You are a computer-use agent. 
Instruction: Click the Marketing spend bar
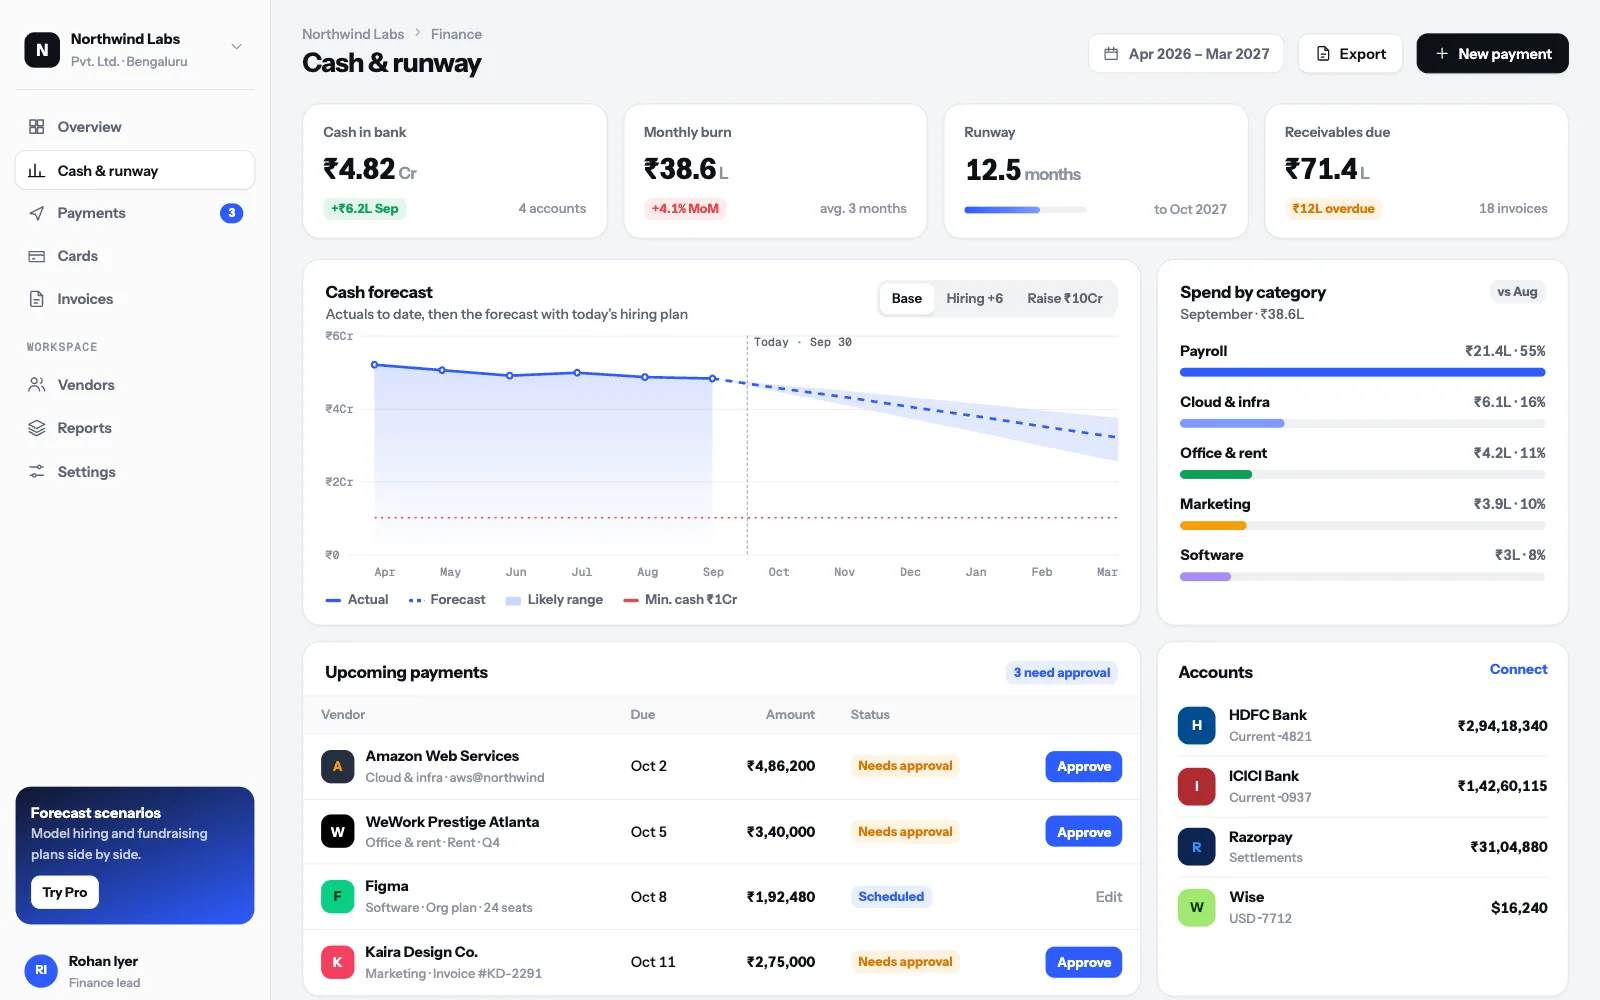[x=1362, y=525]
